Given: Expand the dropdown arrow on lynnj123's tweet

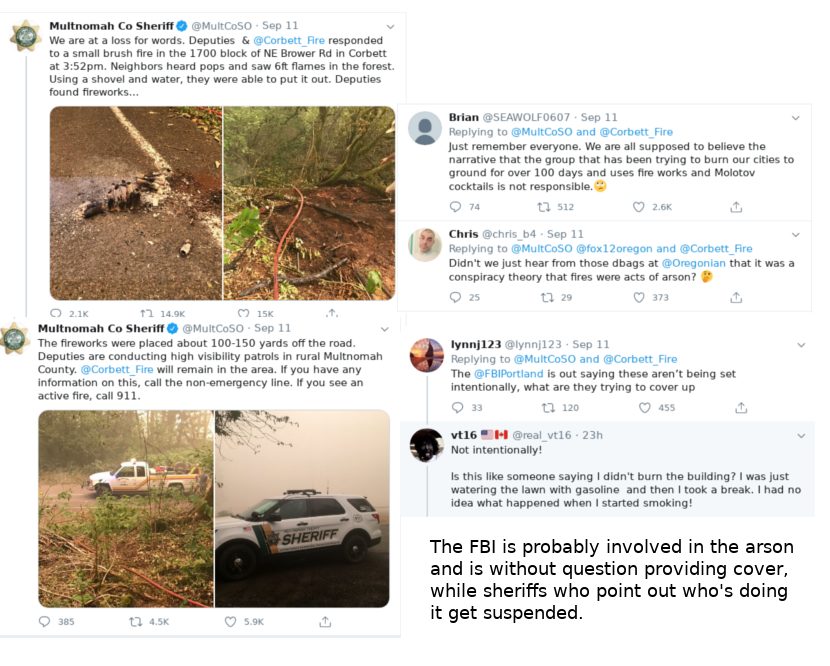Looking at the screenshot, I should 800,345.
